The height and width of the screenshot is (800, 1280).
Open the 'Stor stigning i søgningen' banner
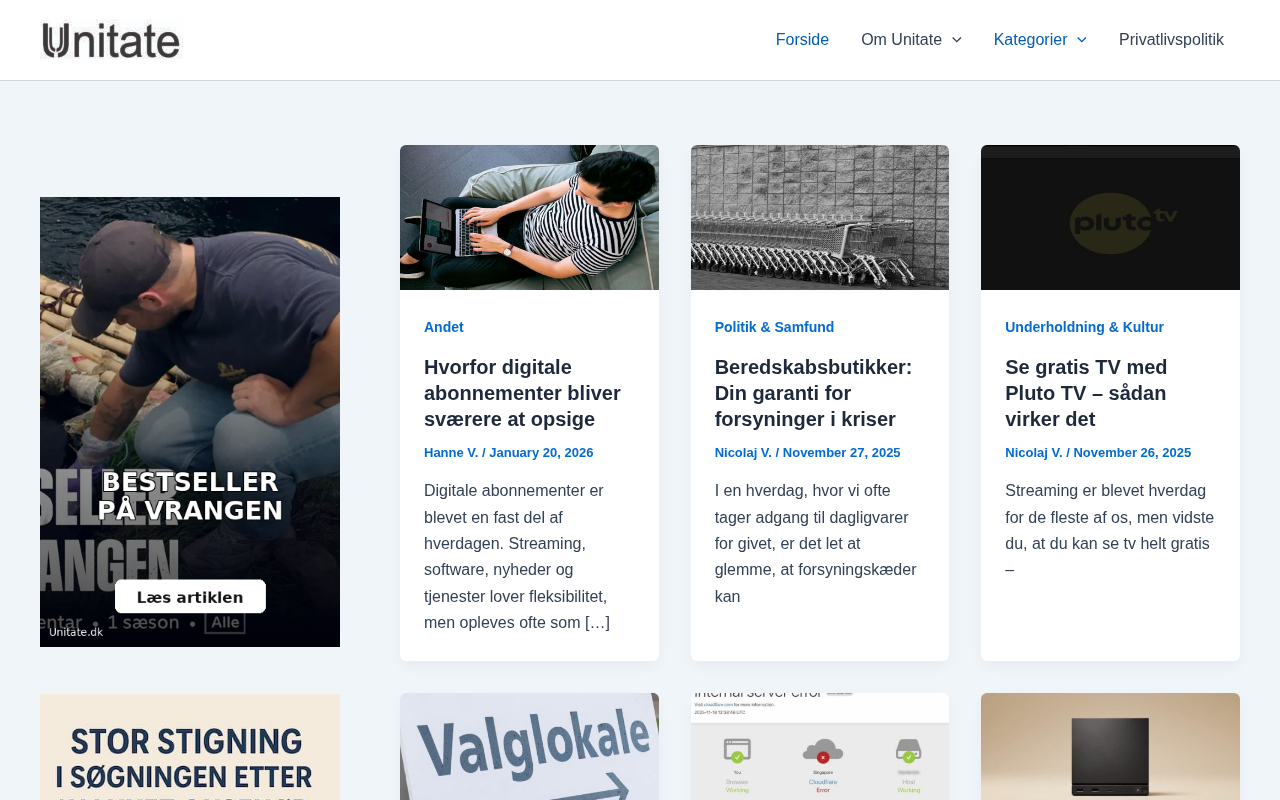coord(190,747)
